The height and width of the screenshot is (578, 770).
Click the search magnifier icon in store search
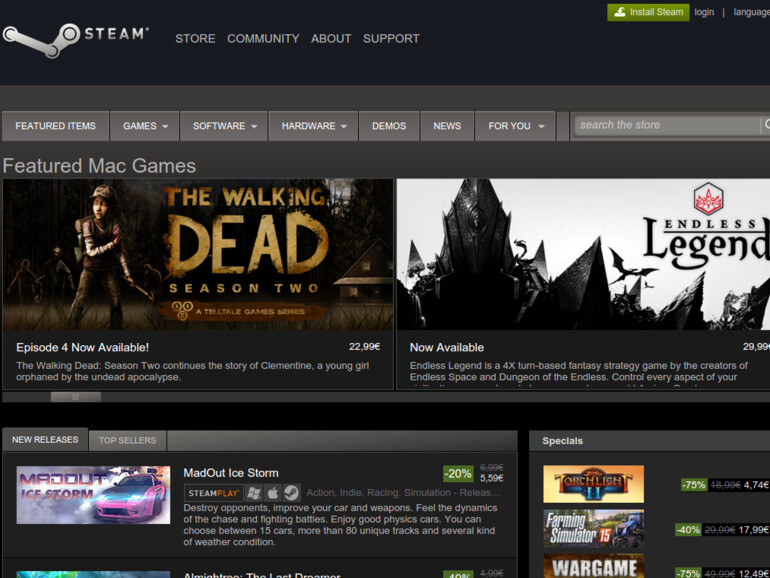coord(766,125)
